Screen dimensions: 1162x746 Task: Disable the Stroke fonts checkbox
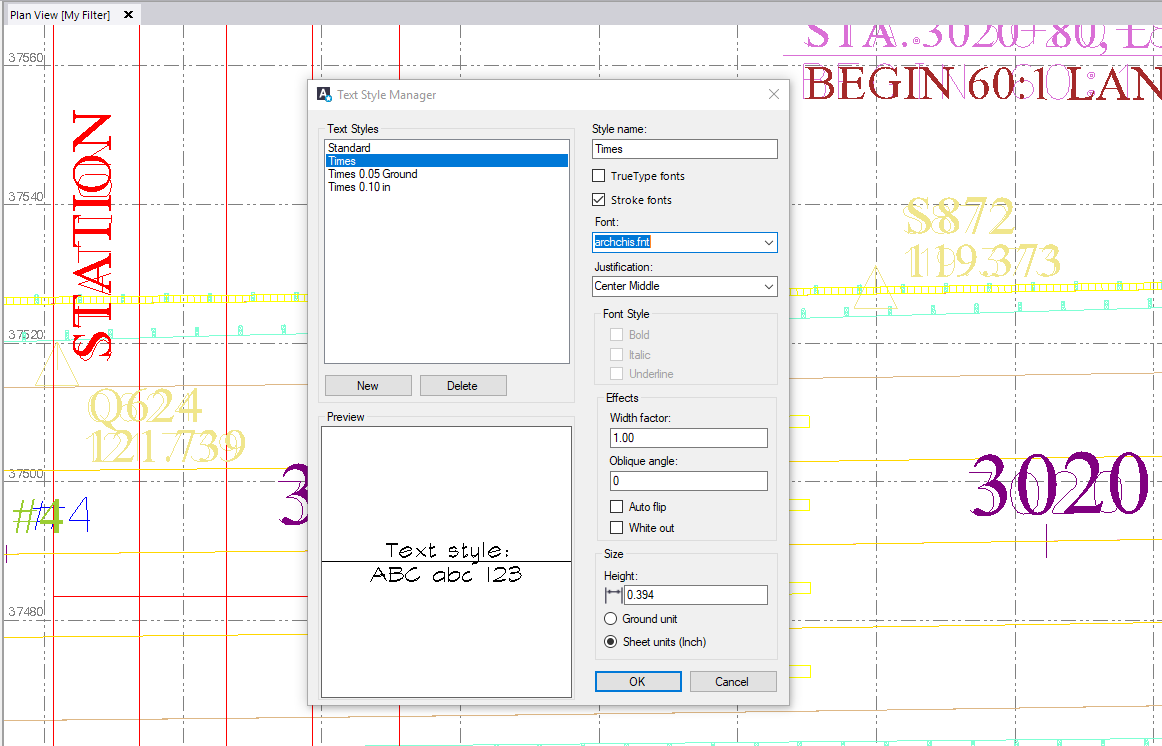pos(598,199)
